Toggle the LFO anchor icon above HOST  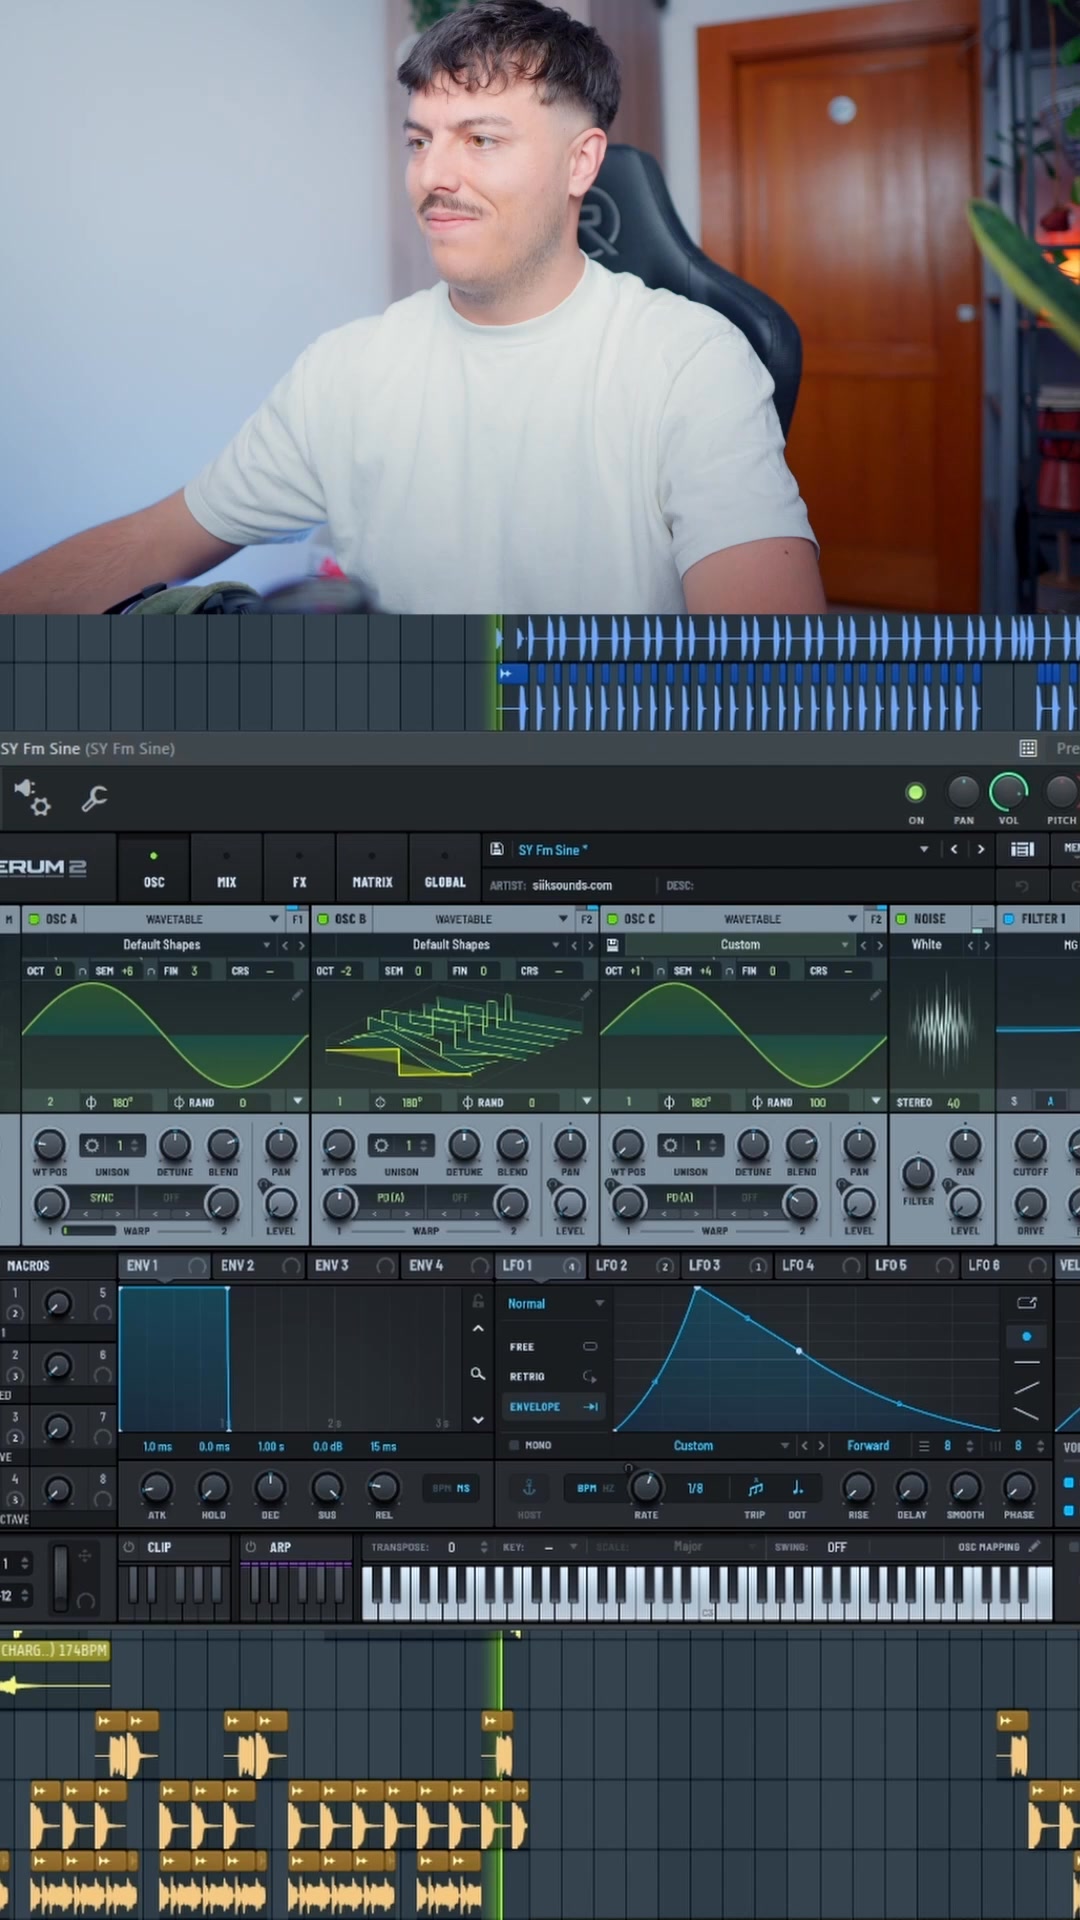coord(529,1488)
